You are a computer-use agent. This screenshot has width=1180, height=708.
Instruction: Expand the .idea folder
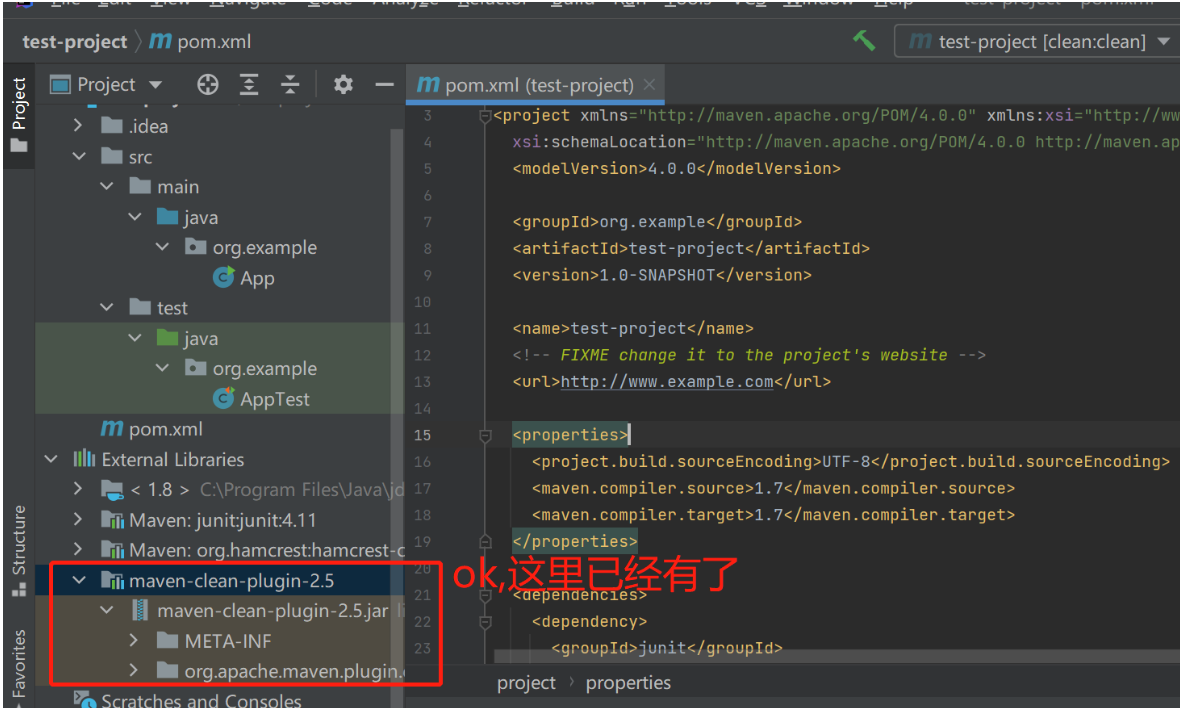point(78,126)
